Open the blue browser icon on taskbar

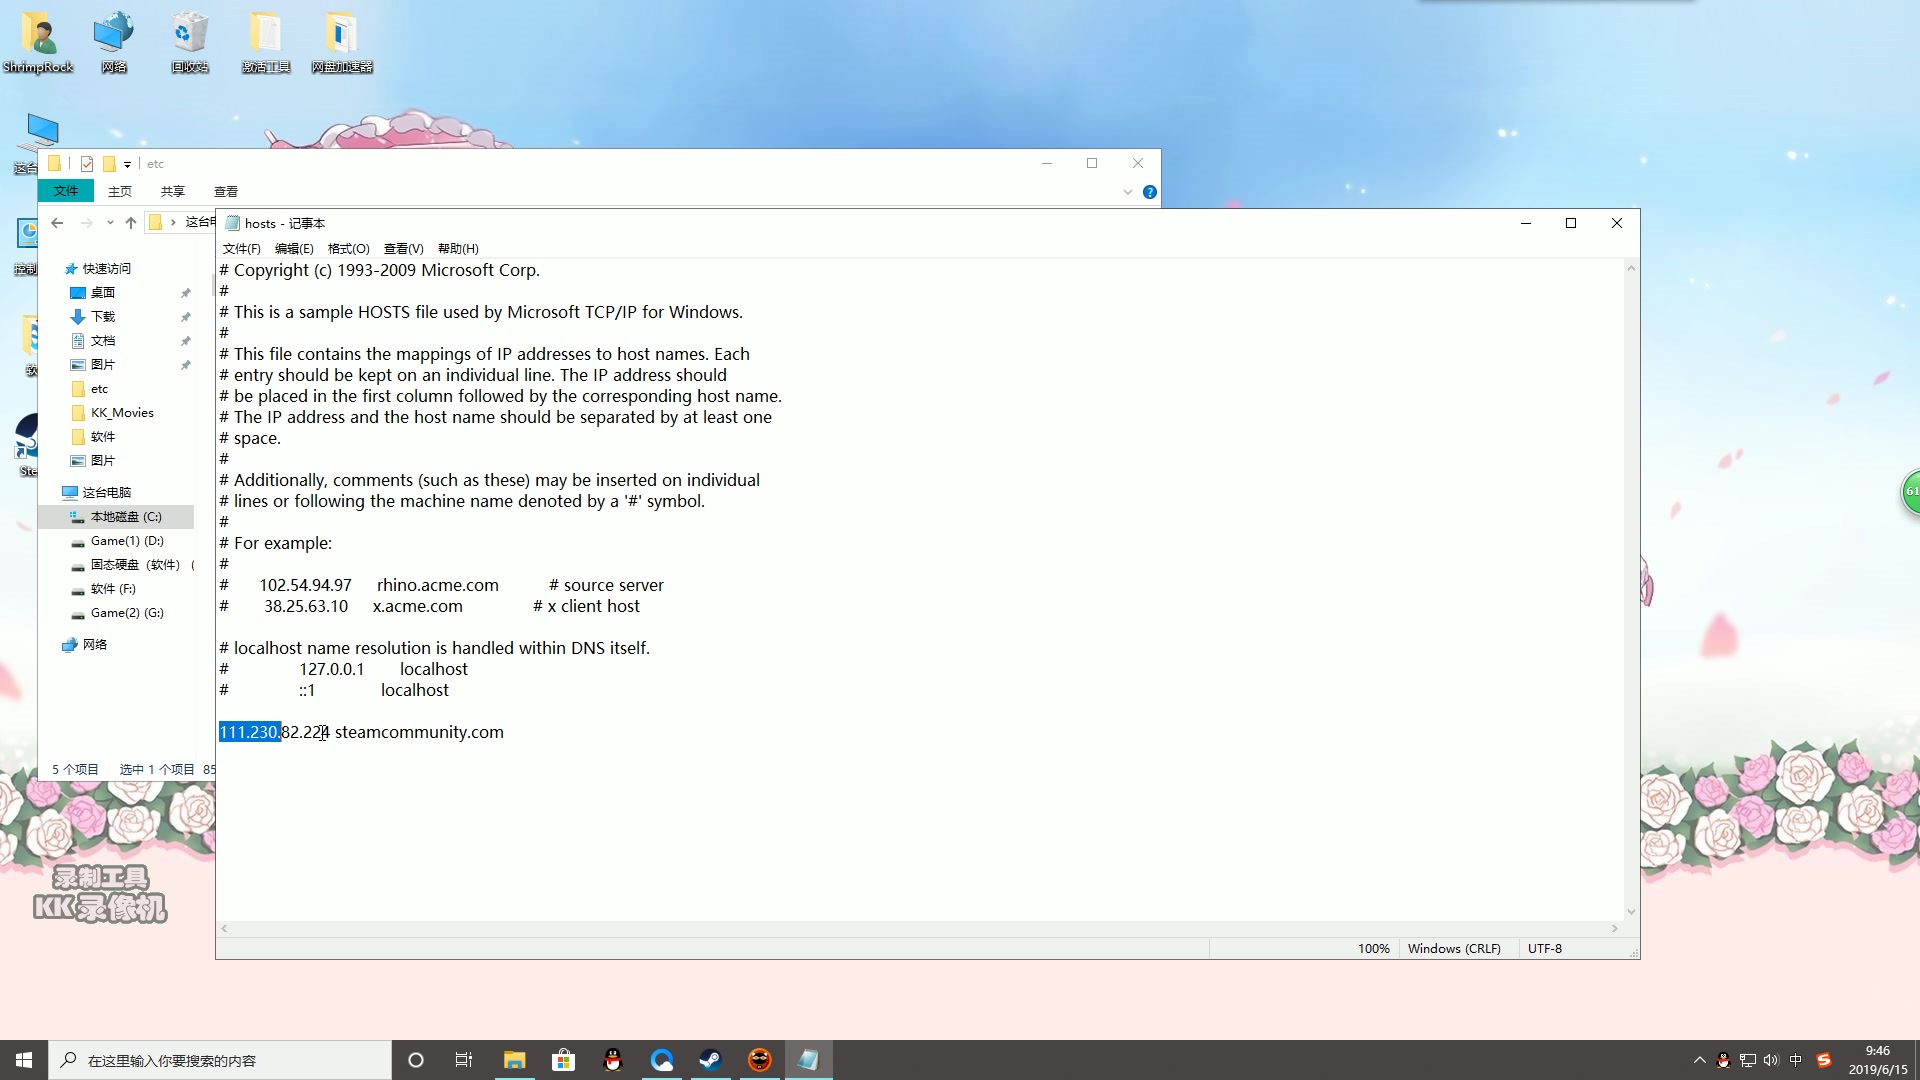click(x=661, y=1060)
